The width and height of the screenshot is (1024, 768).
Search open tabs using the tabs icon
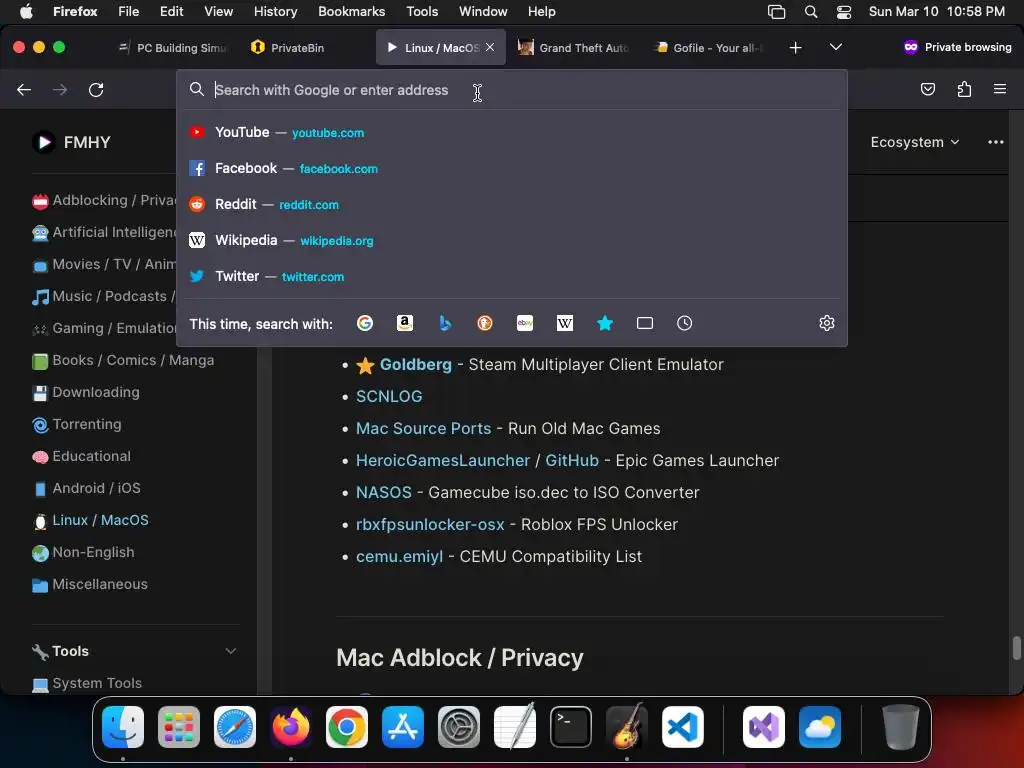pos(645,323)
